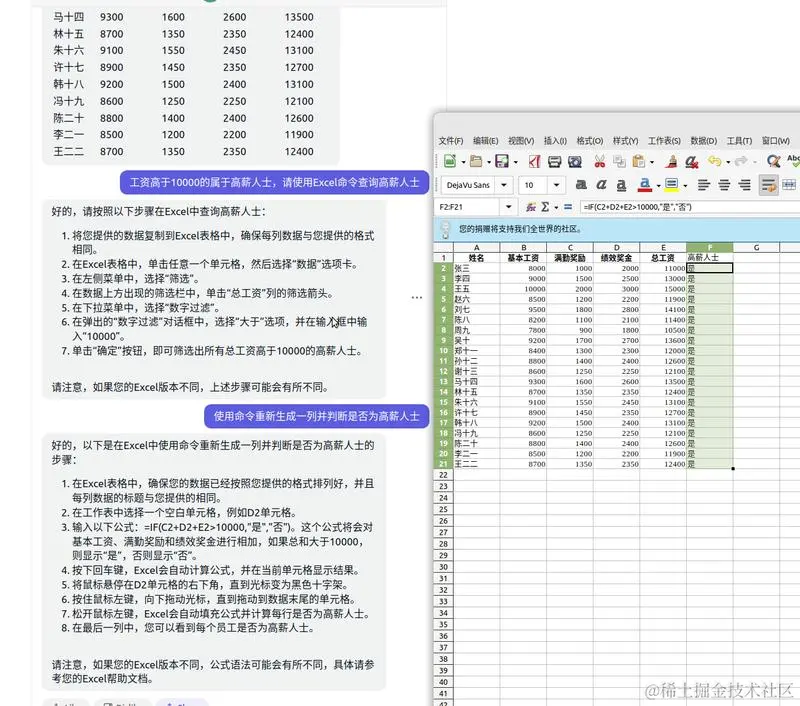Click the Sum sigma icon
This screenshot has width=800, height=706.
click(x=545, y=207)
